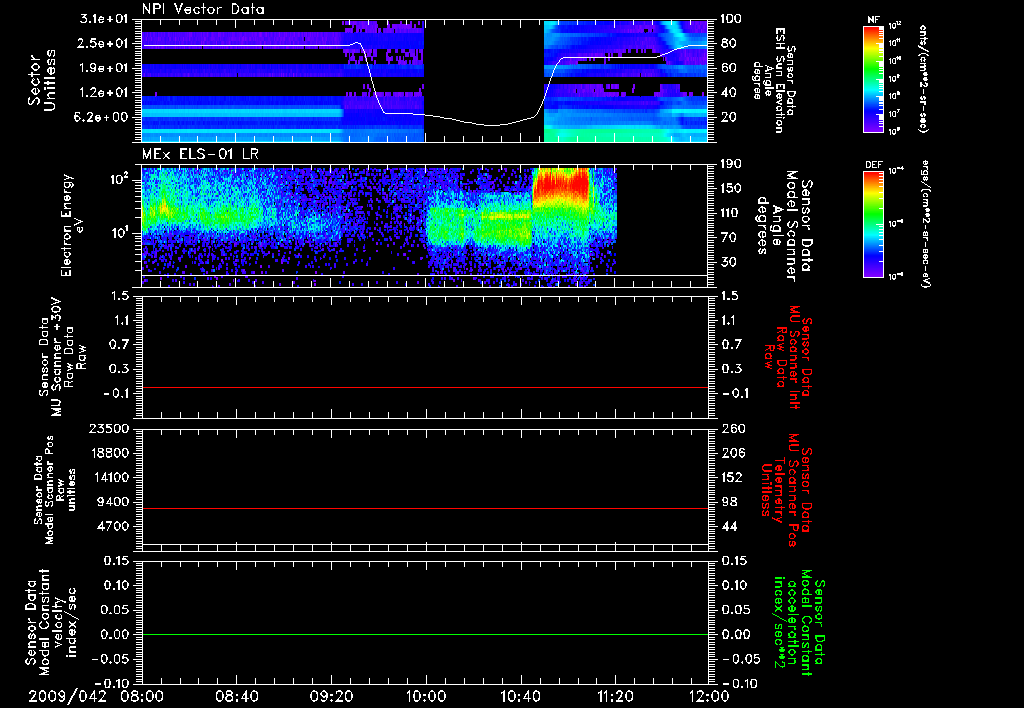Select the 'MEx ELS-01 LR' panel title
1024x708 pixels.
click(x=200, y=155)
